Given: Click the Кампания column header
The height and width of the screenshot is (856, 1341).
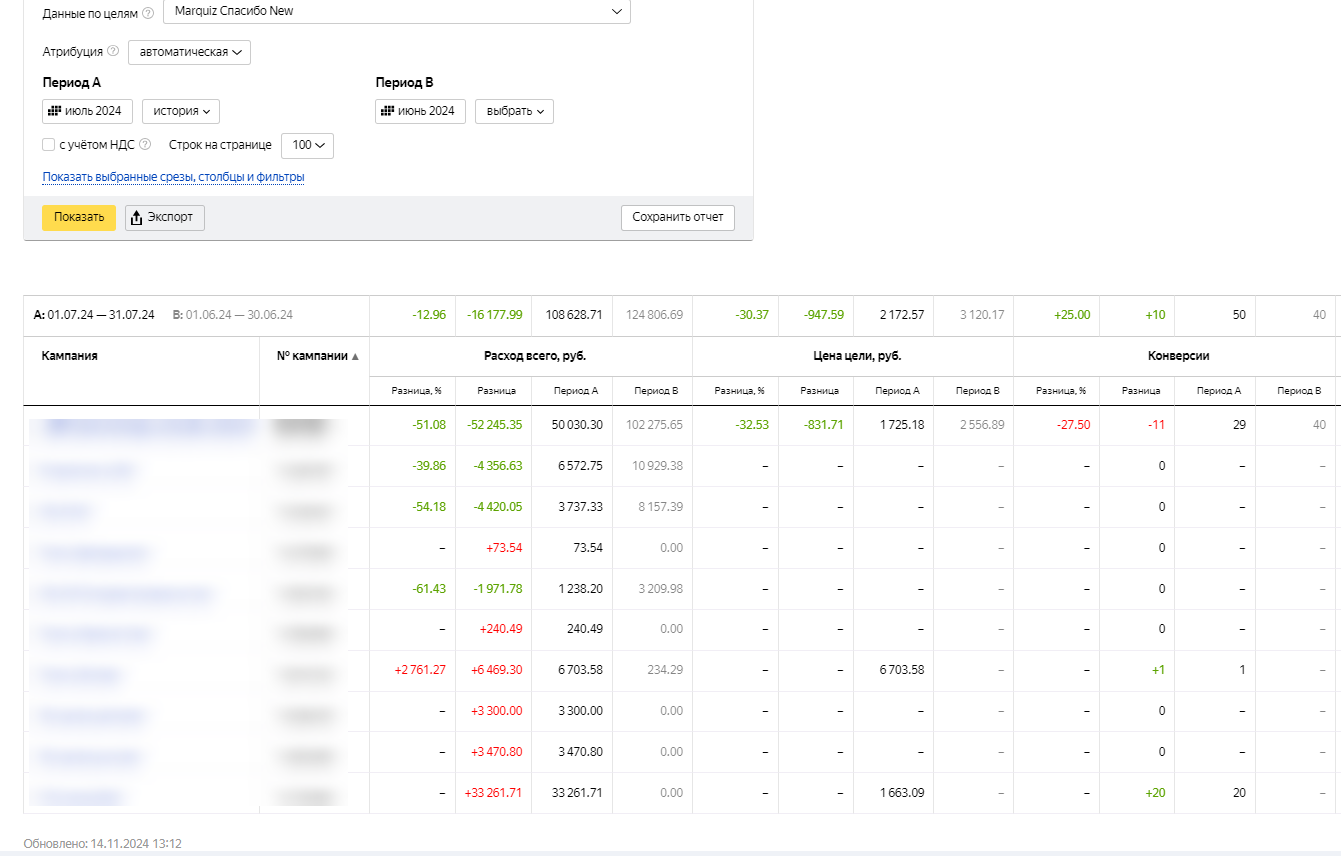Looking at the screenshot, I should 70,356.
